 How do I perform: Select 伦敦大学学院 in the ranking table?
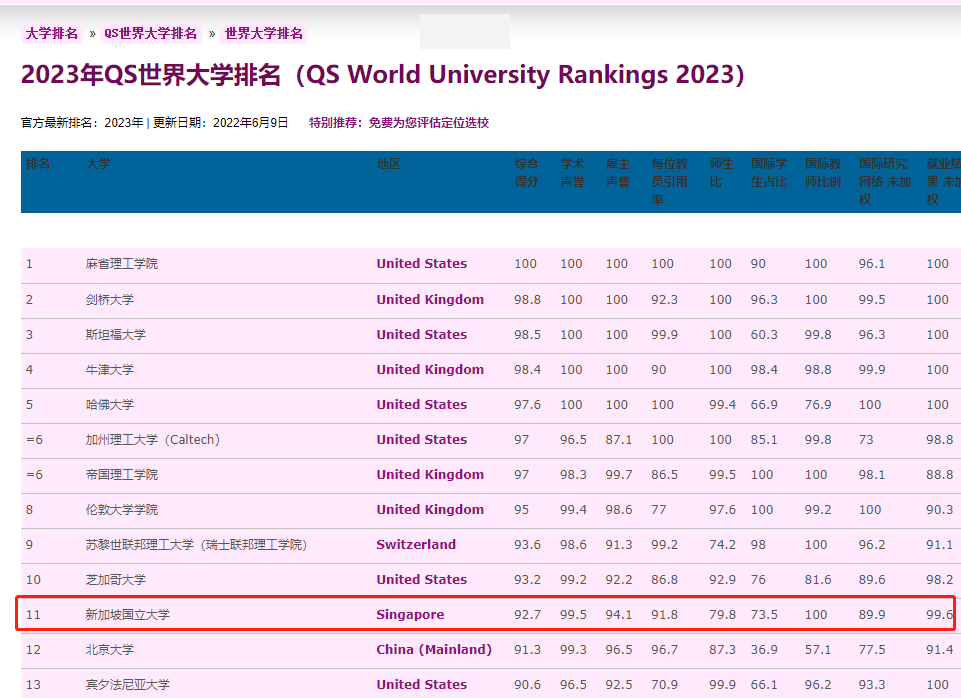[122, 509]
